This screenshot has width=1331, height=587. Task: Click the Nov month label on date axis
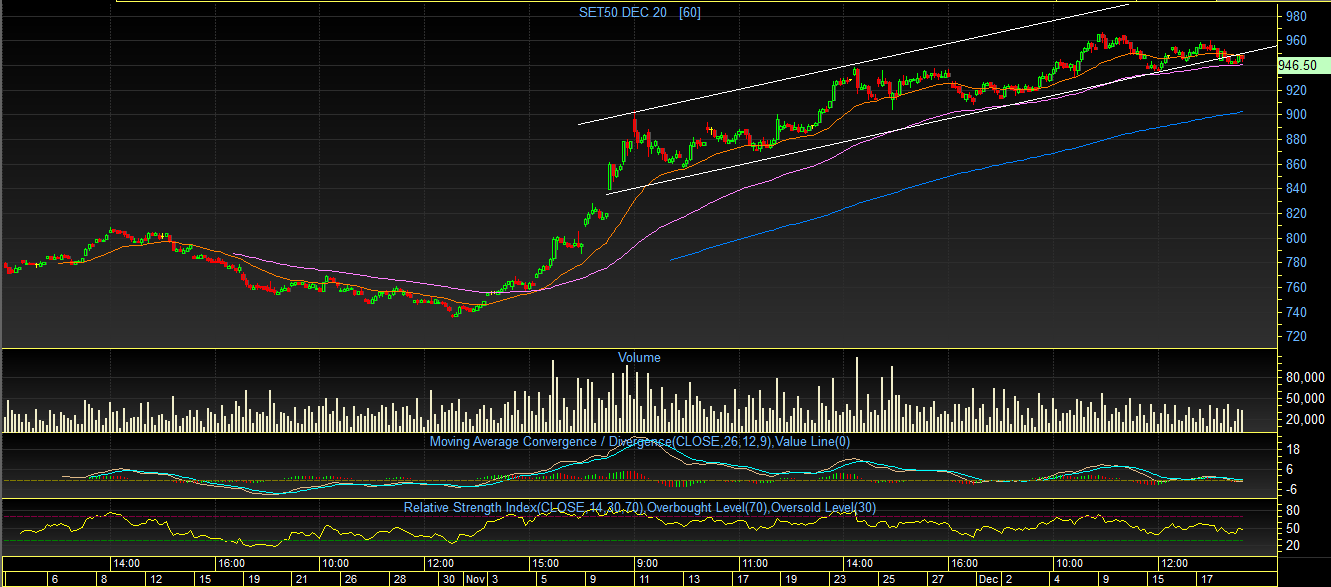[475, 579]
